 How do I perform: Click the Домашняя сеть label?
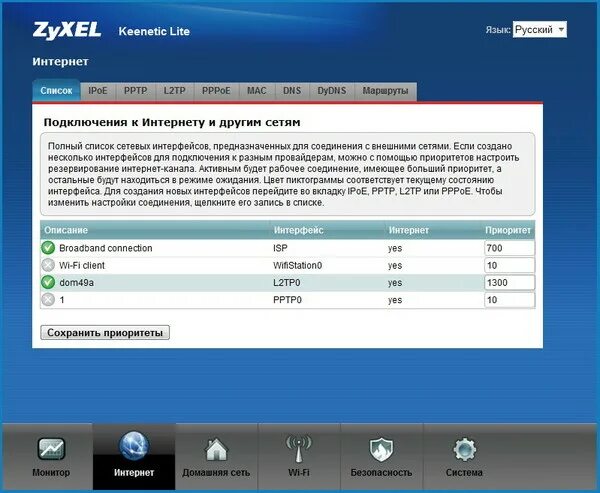pos(216,472)
